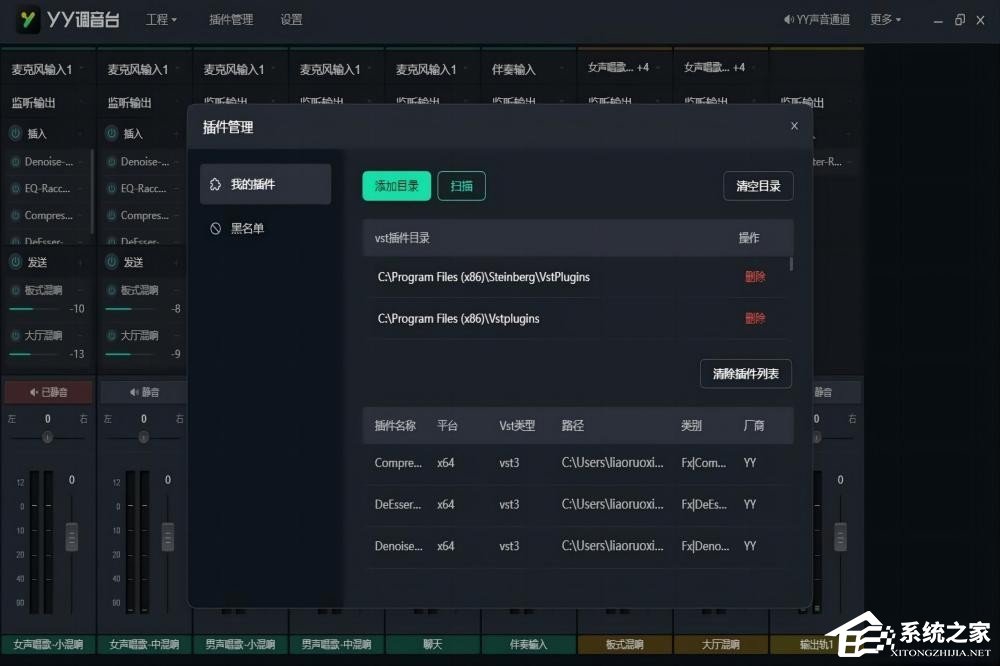Unmute the 已静音 button on 女声唱歌-小混响 channel

pos(48,392)
